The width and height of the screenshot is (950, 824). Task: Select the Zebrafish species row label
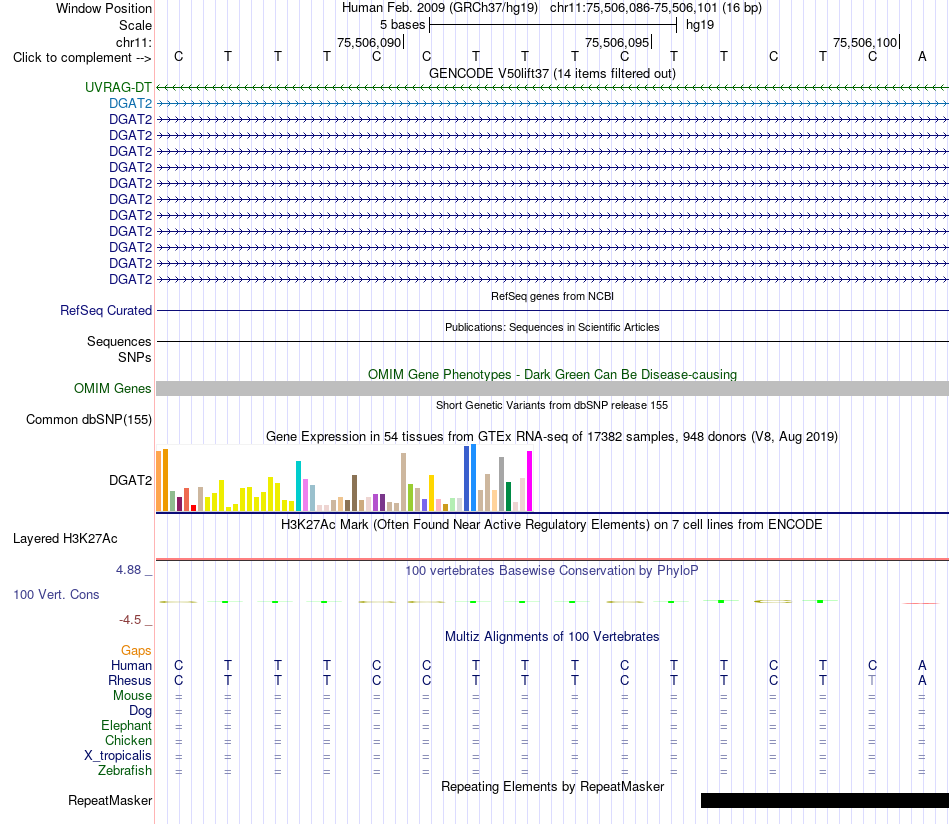click(125, 770)
